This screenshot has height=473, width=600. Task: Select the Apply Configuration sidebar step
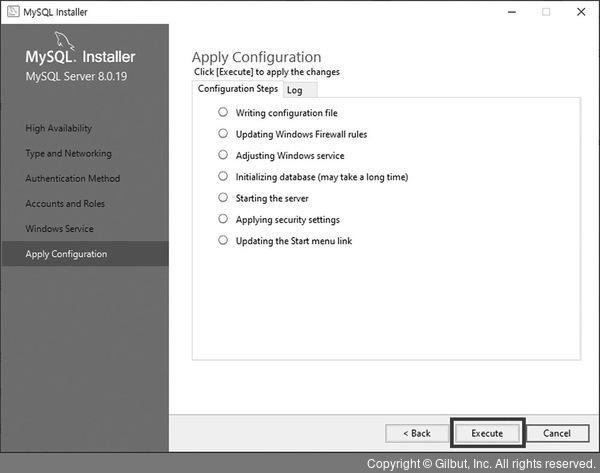(85, 254)
